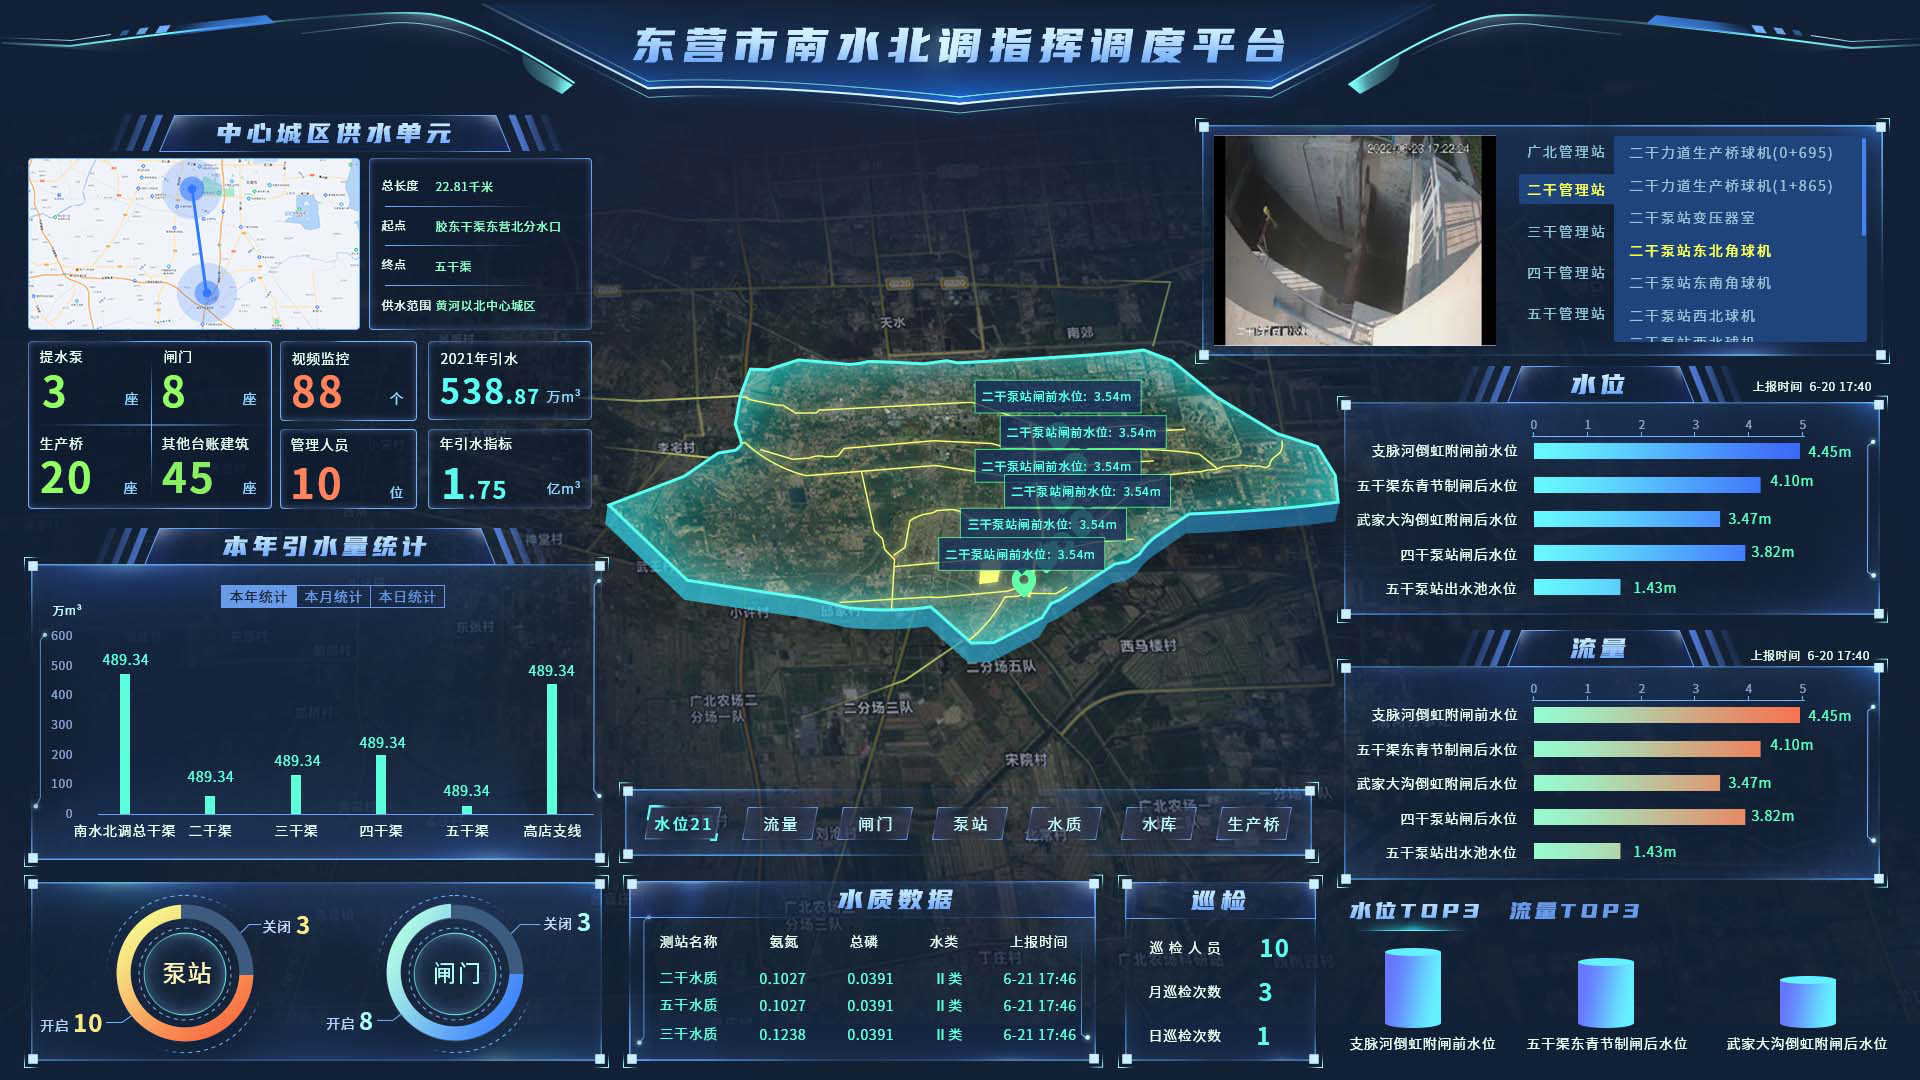The image size is (1920, 1080).
Task: Click the green location pin on the map
Action: [x=1022, y=581]
